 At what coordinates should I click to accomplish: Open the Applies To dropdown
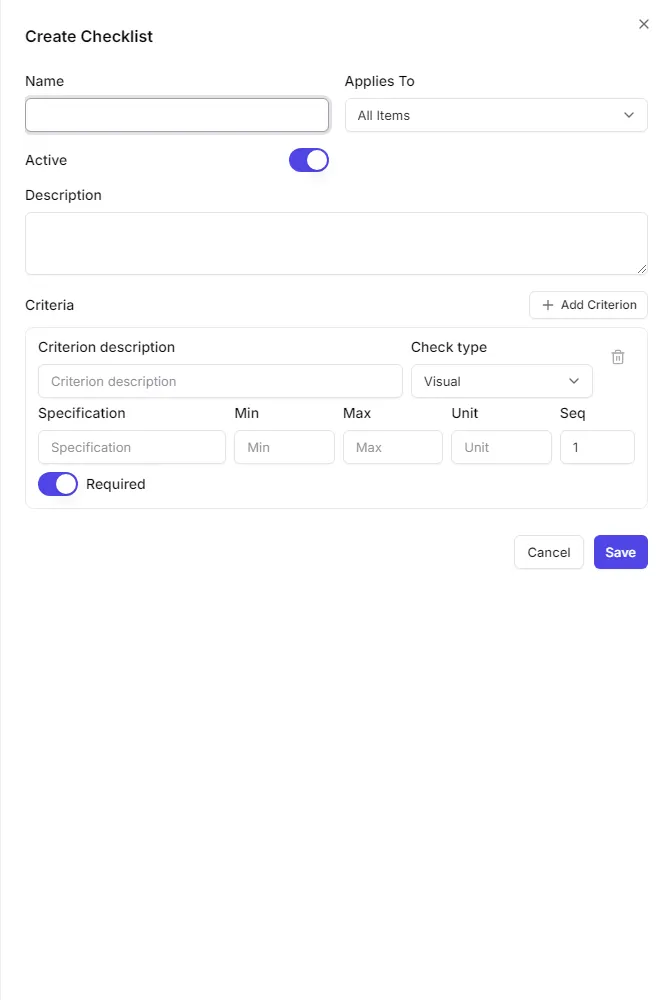pos(496,115)
